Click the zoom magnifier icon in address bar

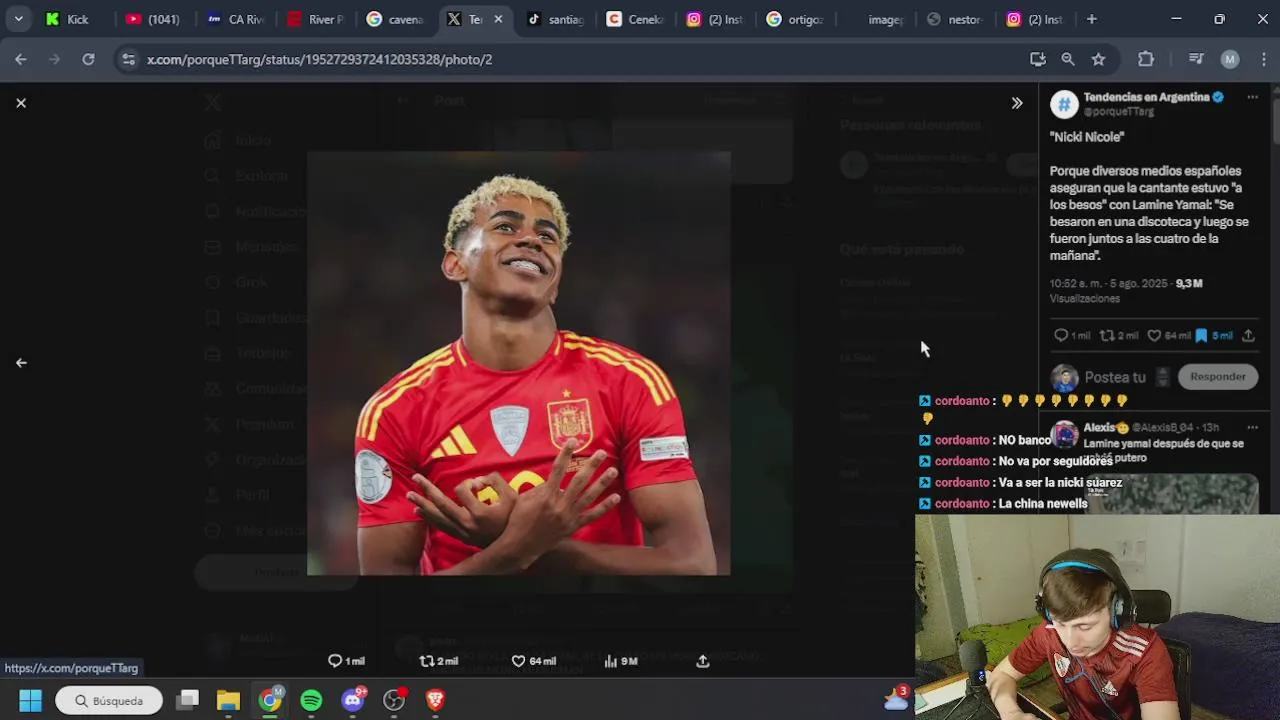point(1068,60)
